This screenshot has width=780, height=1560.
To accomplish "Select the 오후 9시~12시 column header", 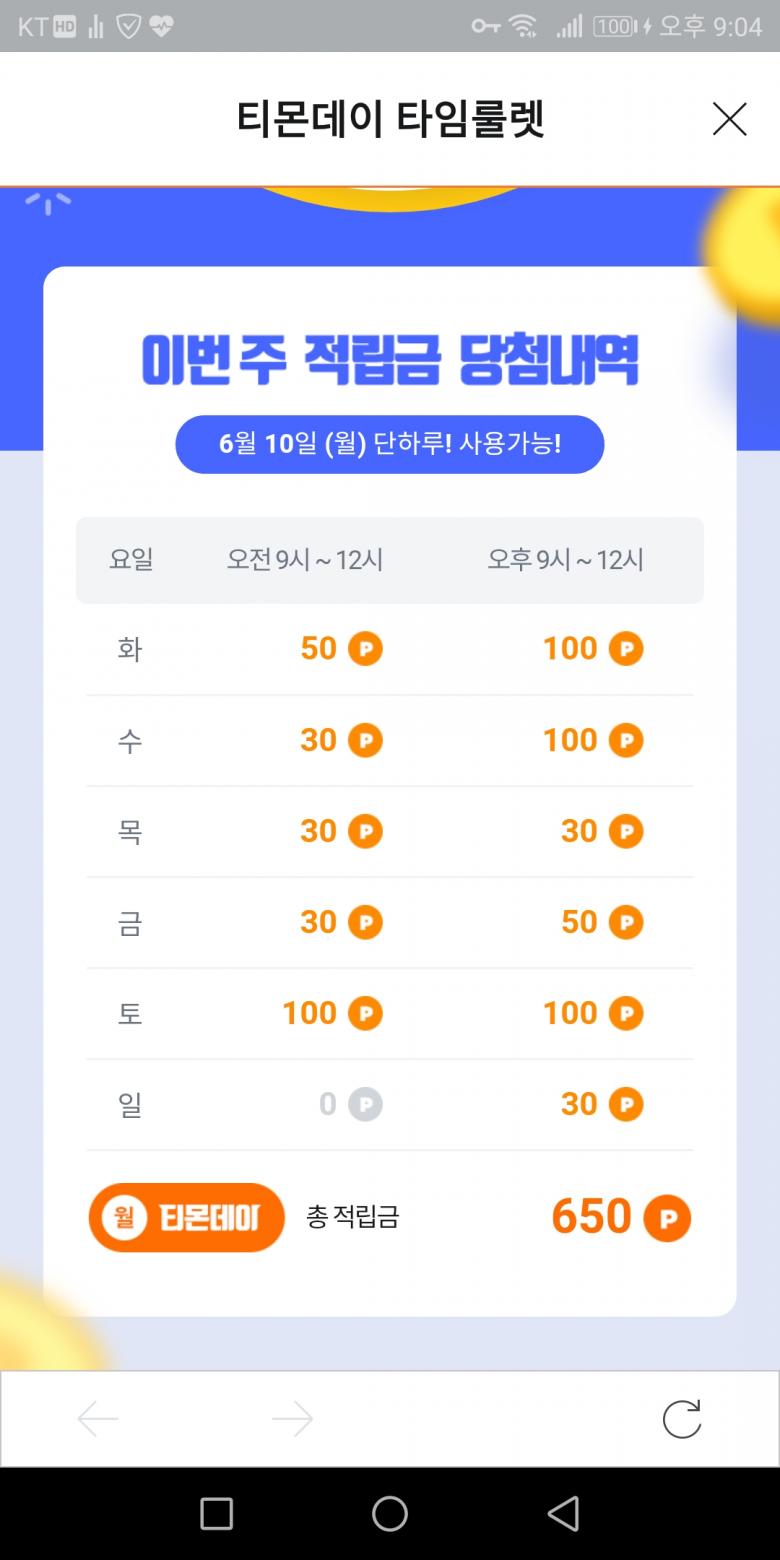I will (565, 560).
